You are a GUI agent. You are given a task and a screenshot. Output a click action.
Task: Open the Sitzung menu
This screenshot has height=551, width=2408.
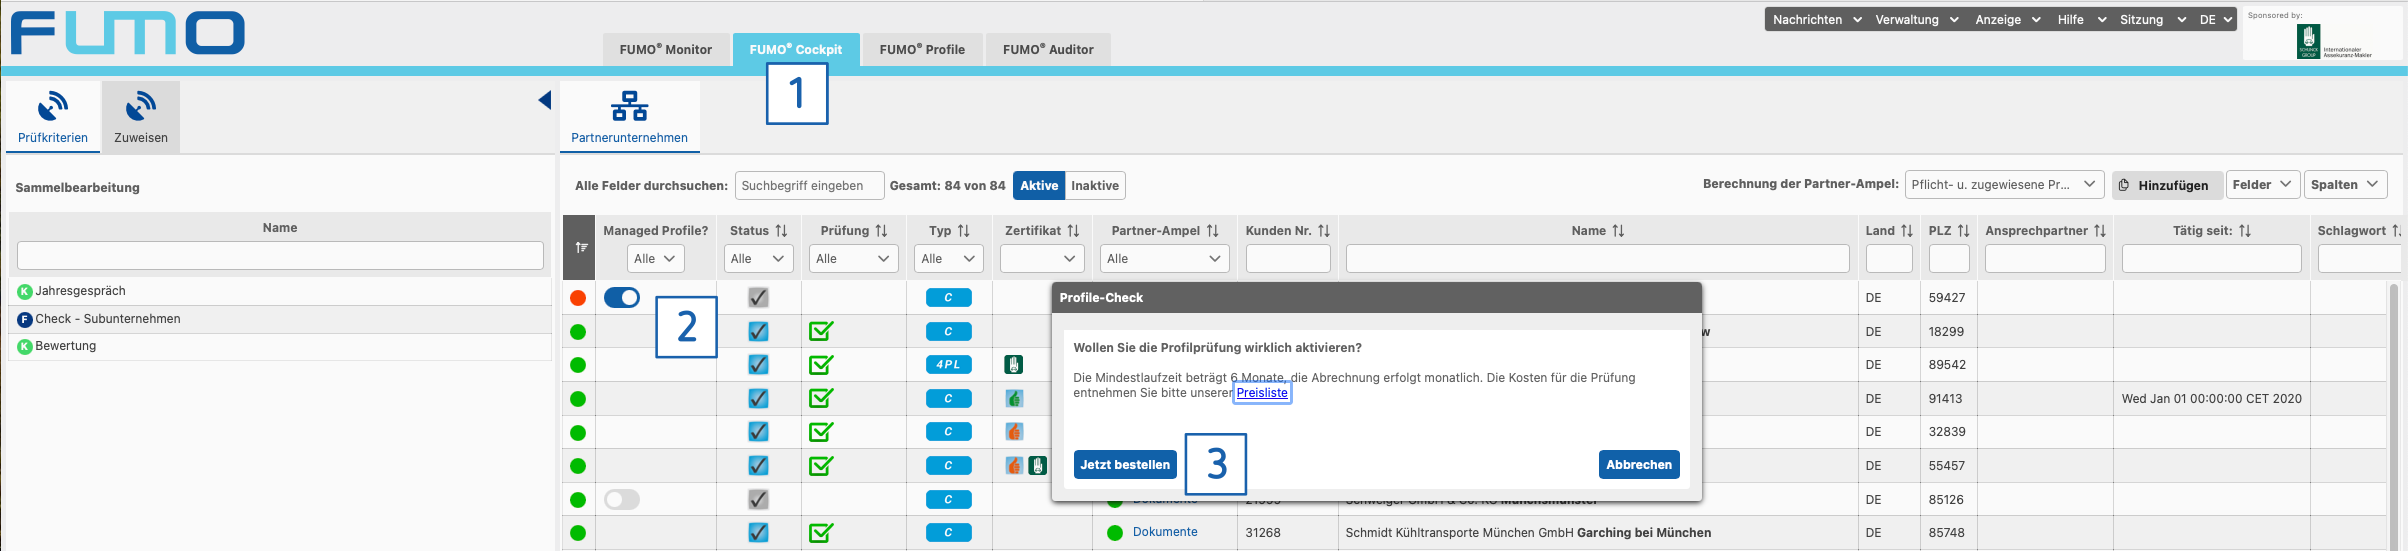click(x=2153, y=19)
